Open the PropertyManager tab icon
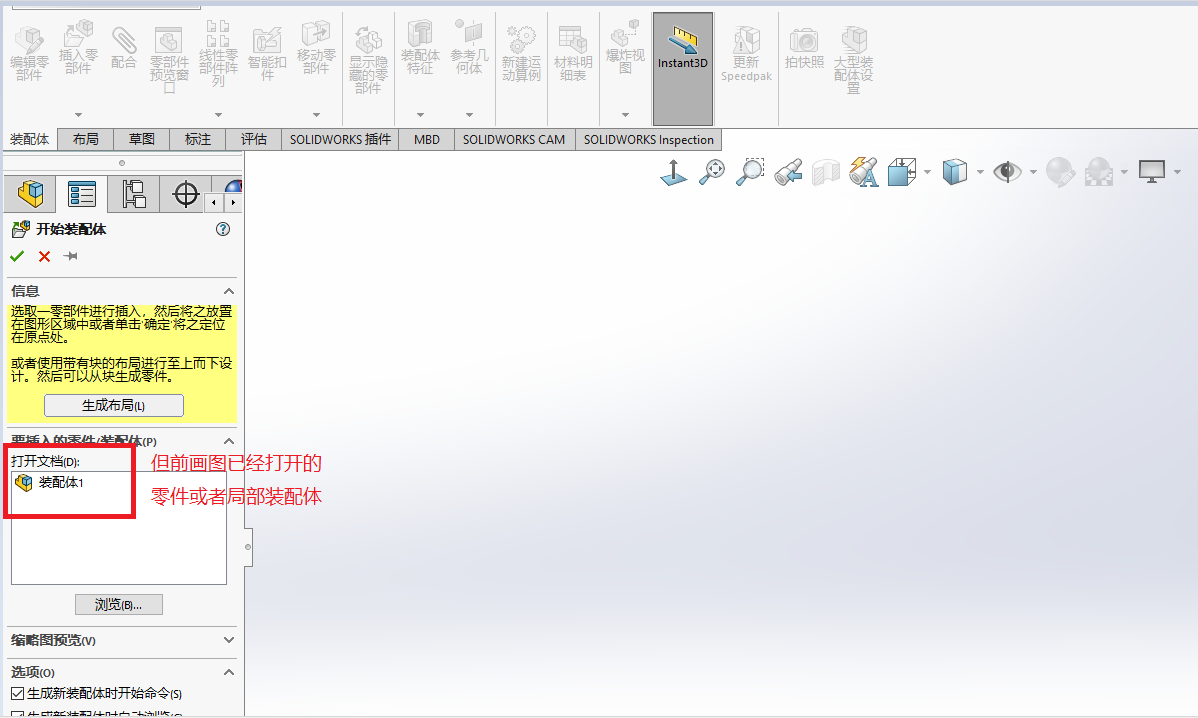Image resolution: width=1198 pixels, height=718 pixels. tap(82, 193)
